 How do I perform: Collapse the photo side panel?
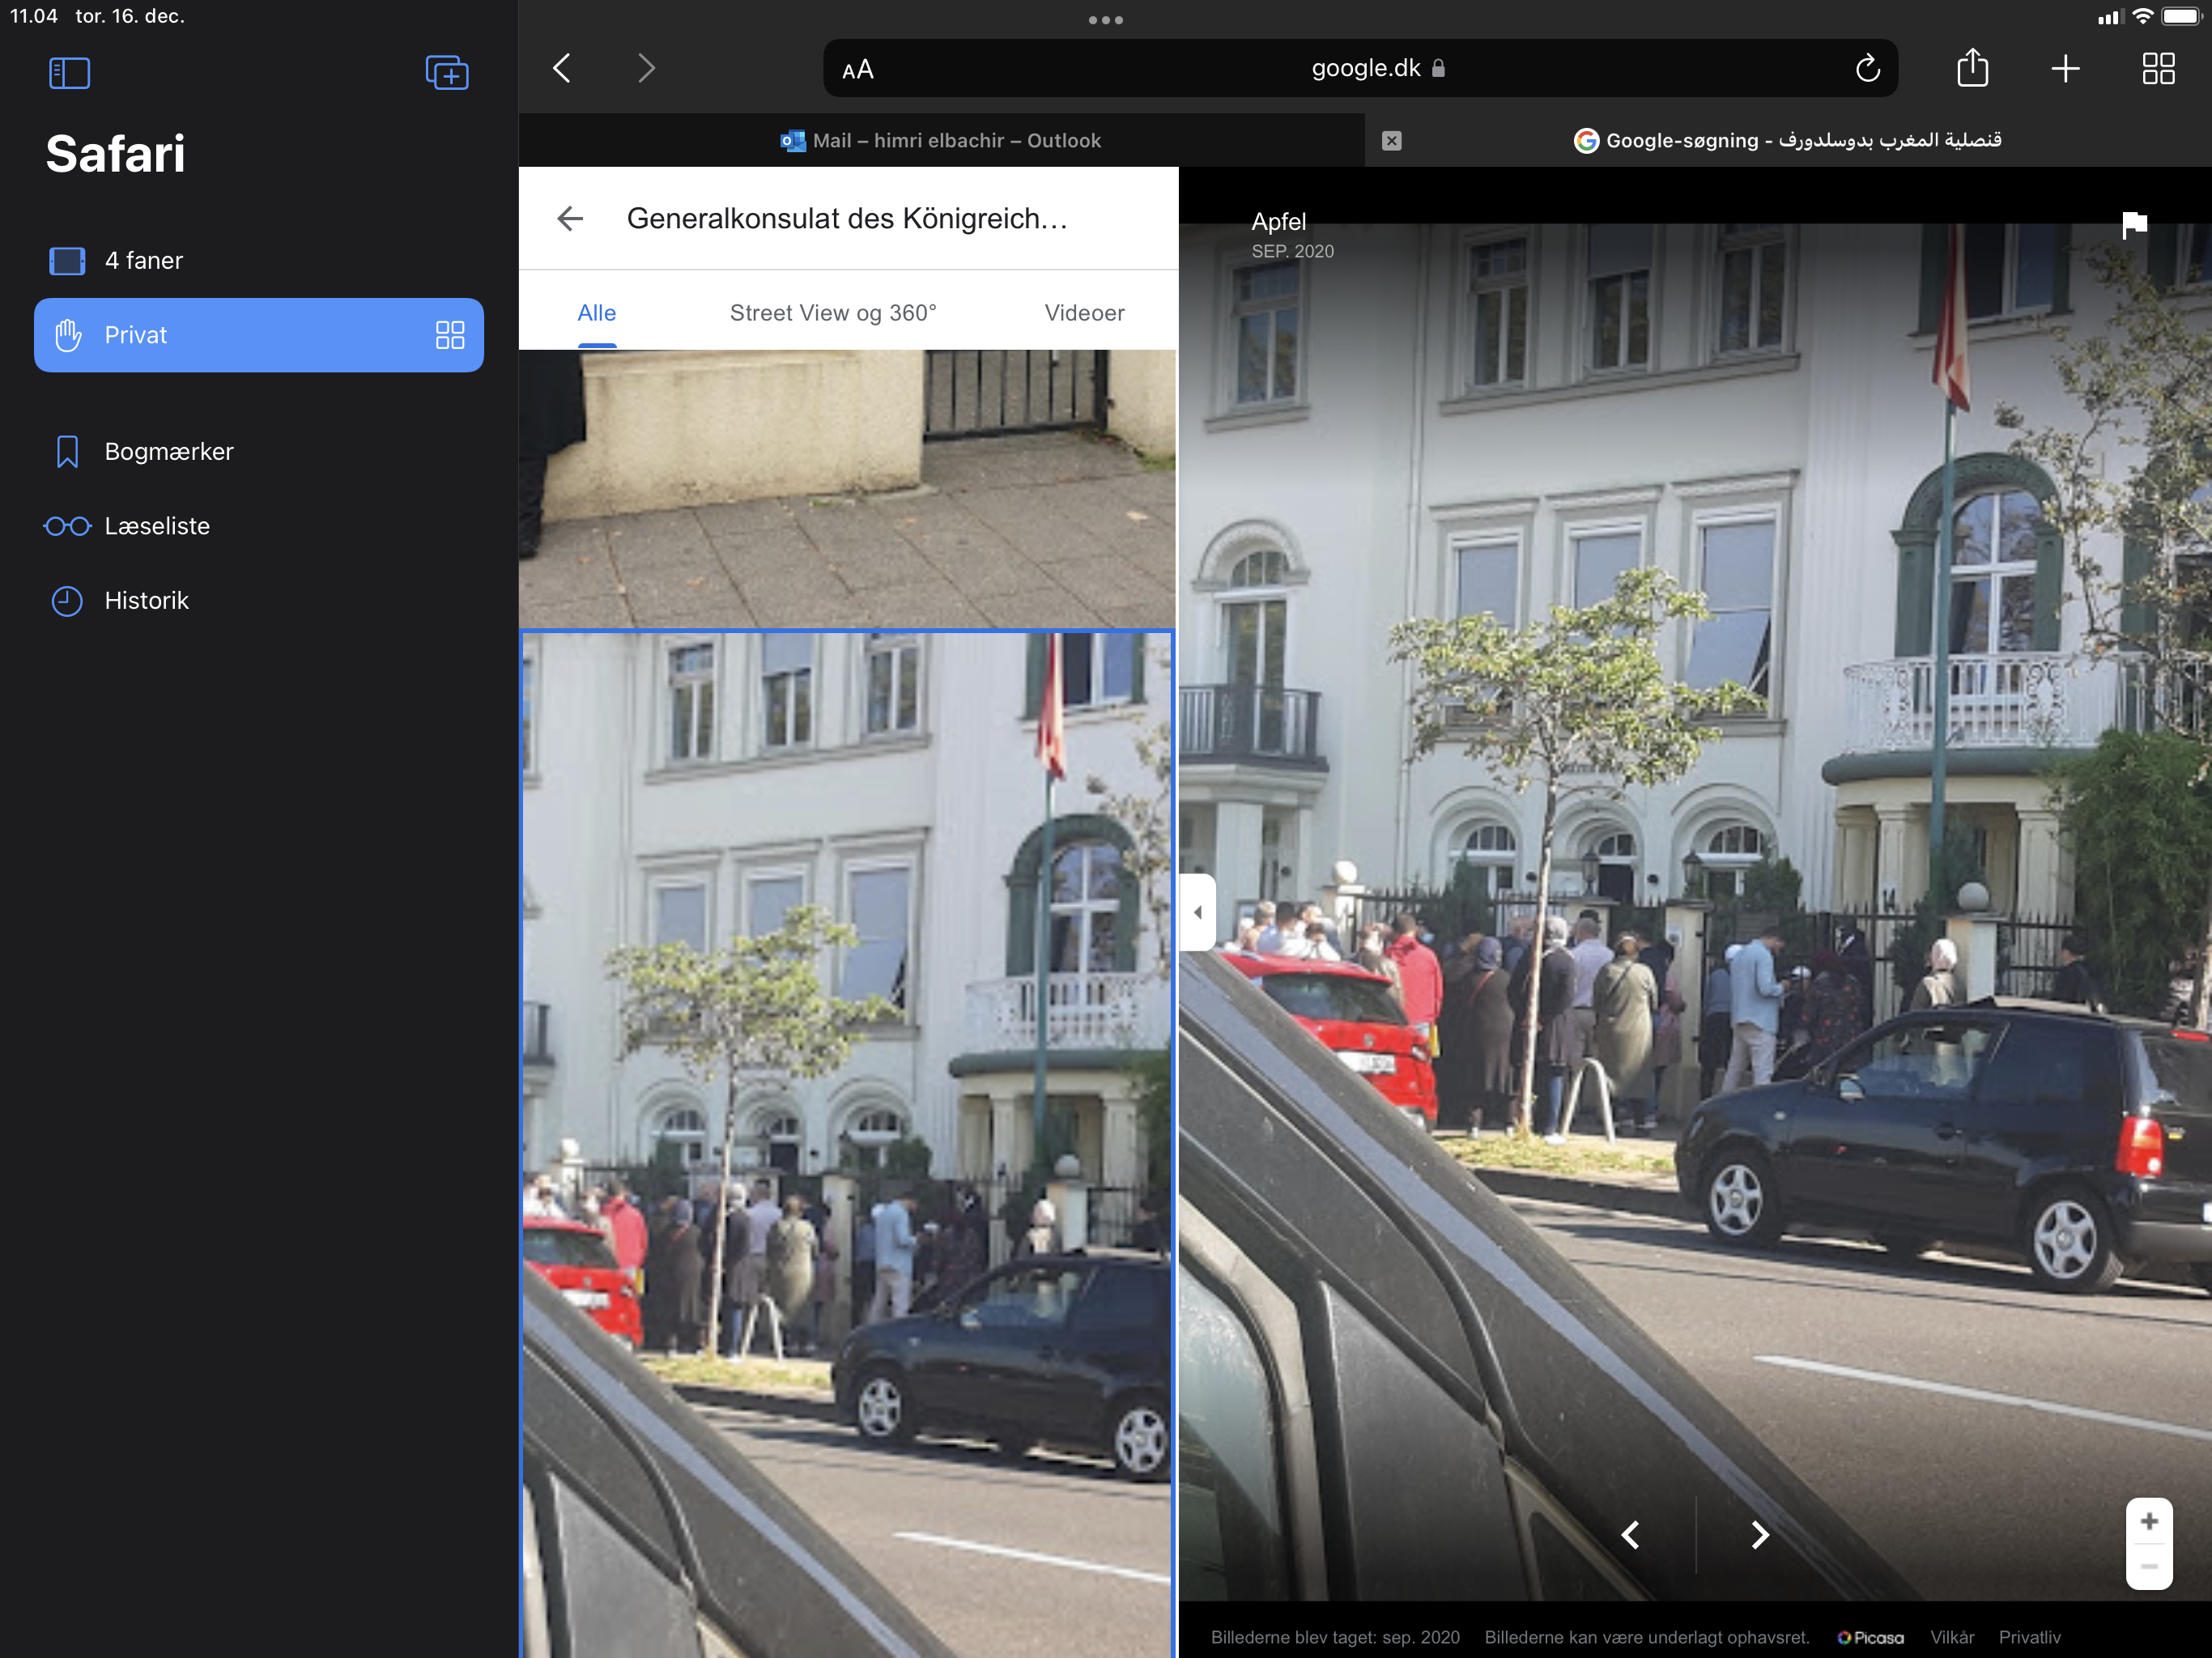pos(1197,912)
